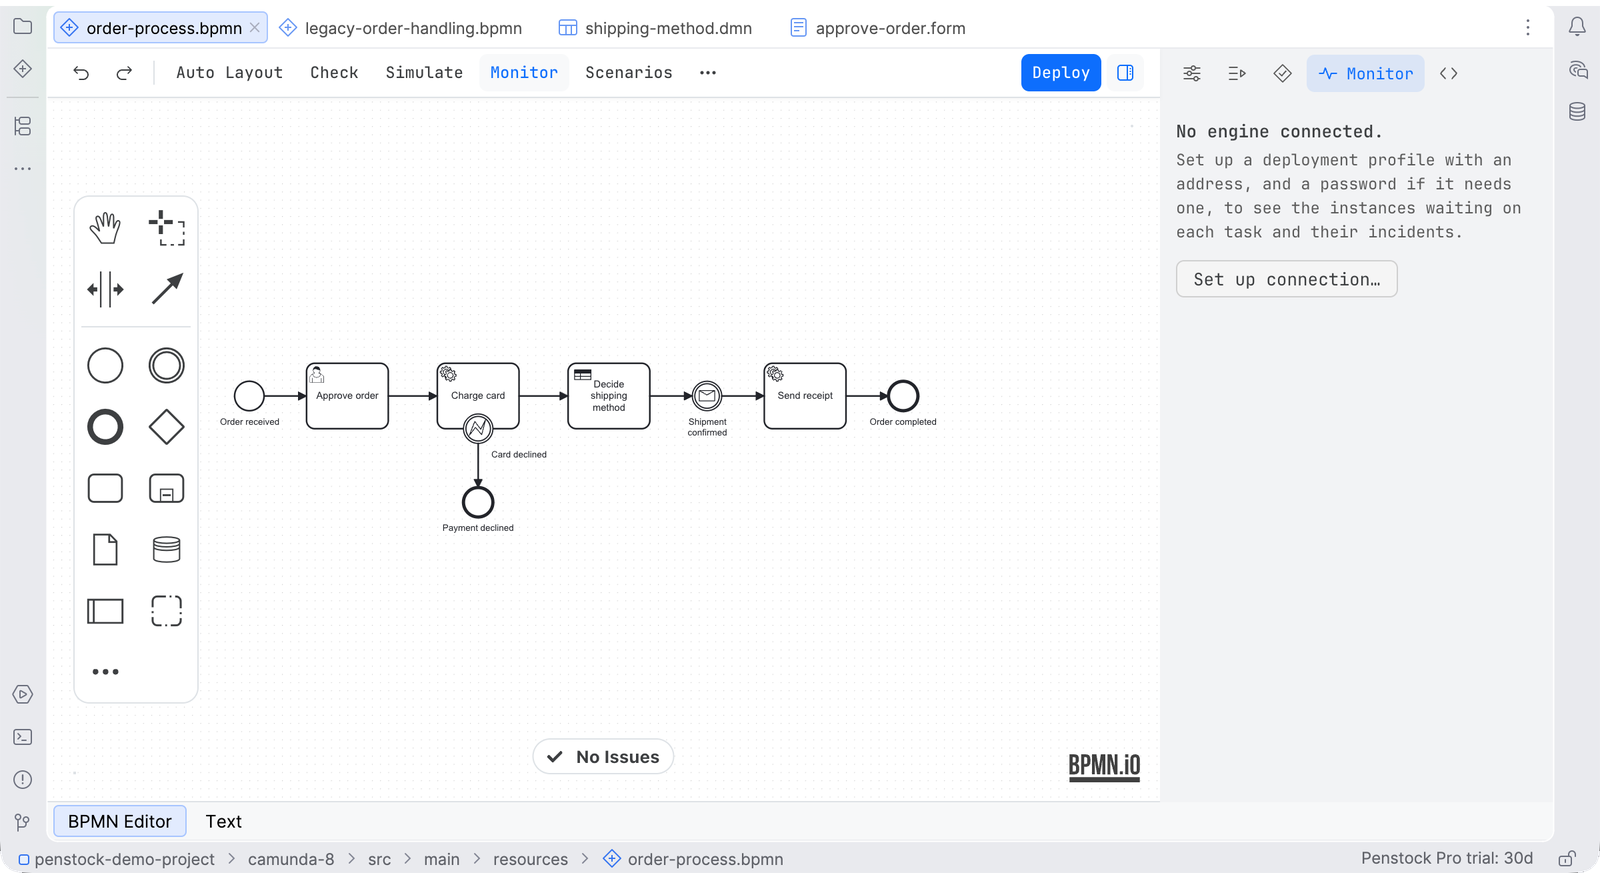
Task: Click the Deploy button
Action: click(1061, 73)
